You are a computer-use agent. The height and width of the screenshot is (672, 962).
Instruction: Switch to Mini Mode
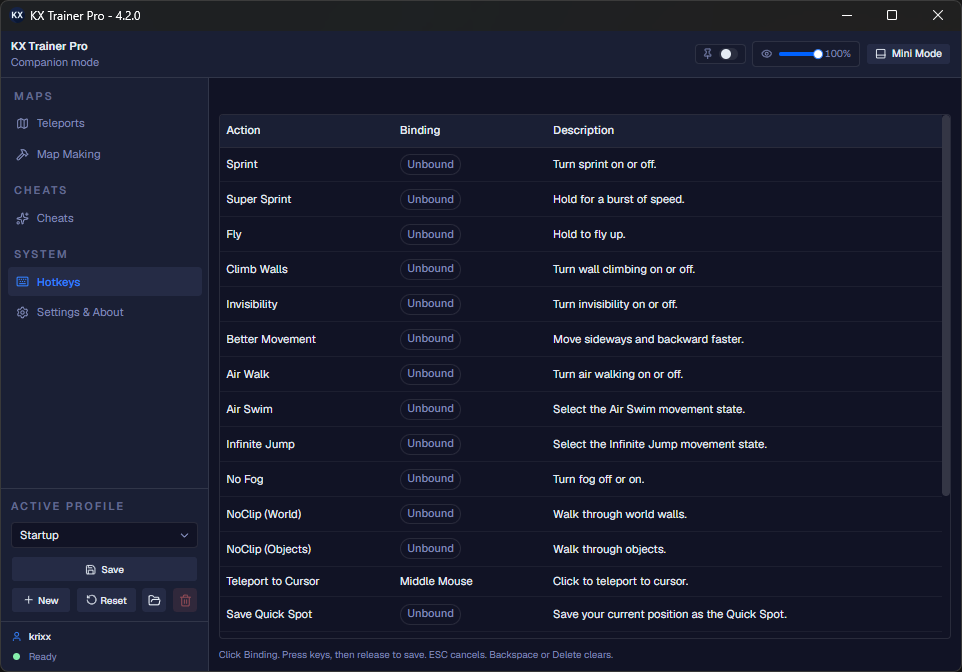[909, 54]
